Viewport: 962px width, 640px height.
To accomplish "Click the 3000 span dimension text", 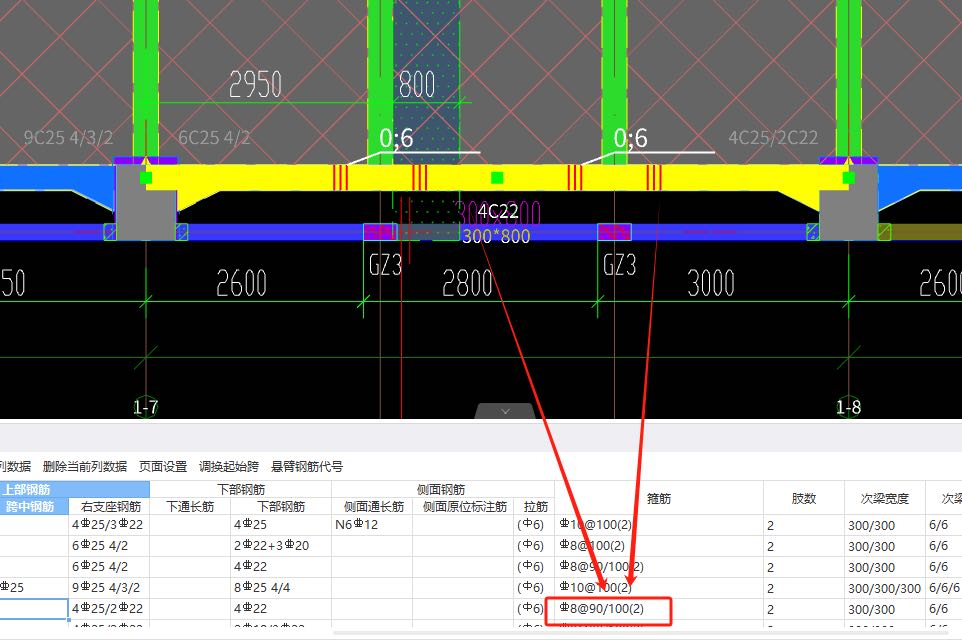I will pyautogui.click(x=710, y=283).
